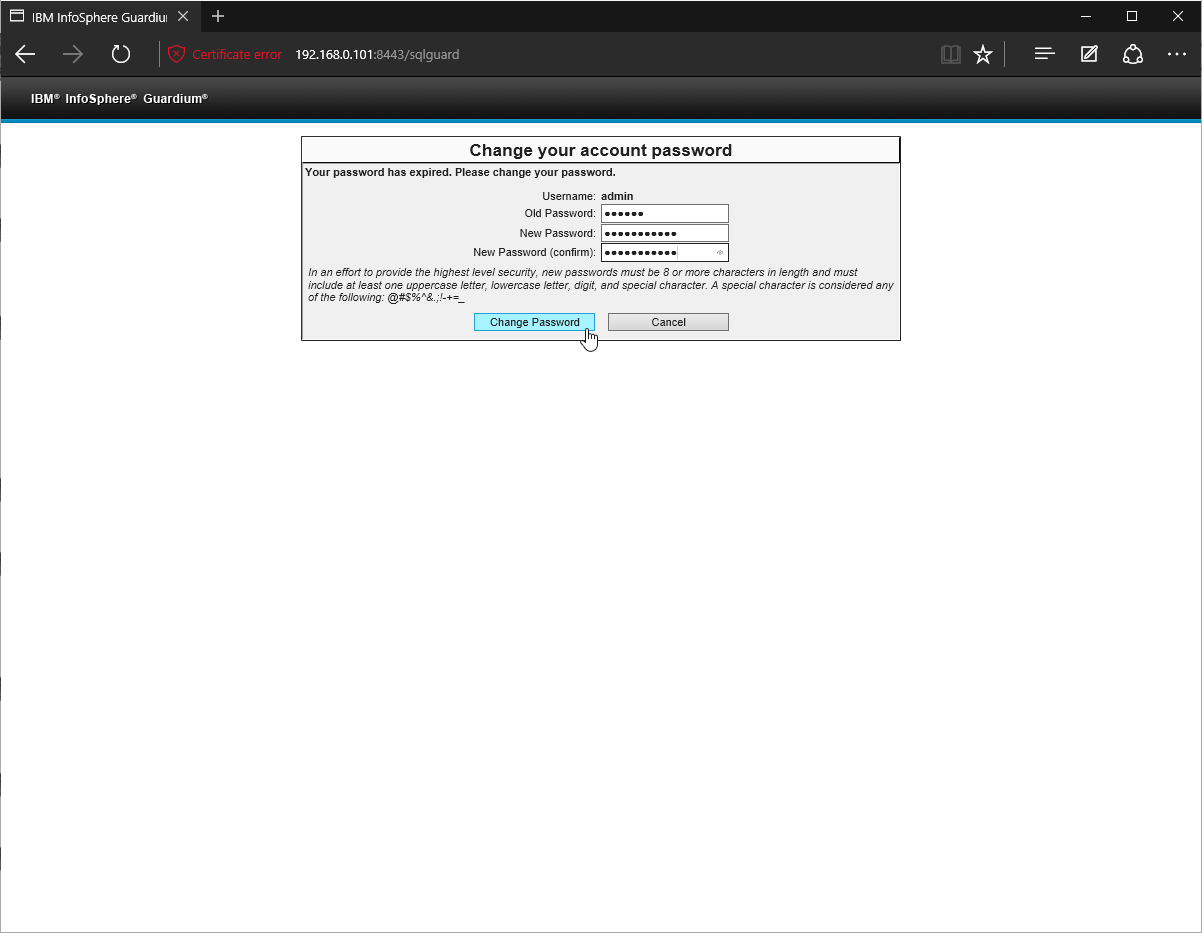The height and width of the screenshot is (933, 1202).
Task: Go back to the previous page
Action: pyautogui.click(x=25, y=54)
